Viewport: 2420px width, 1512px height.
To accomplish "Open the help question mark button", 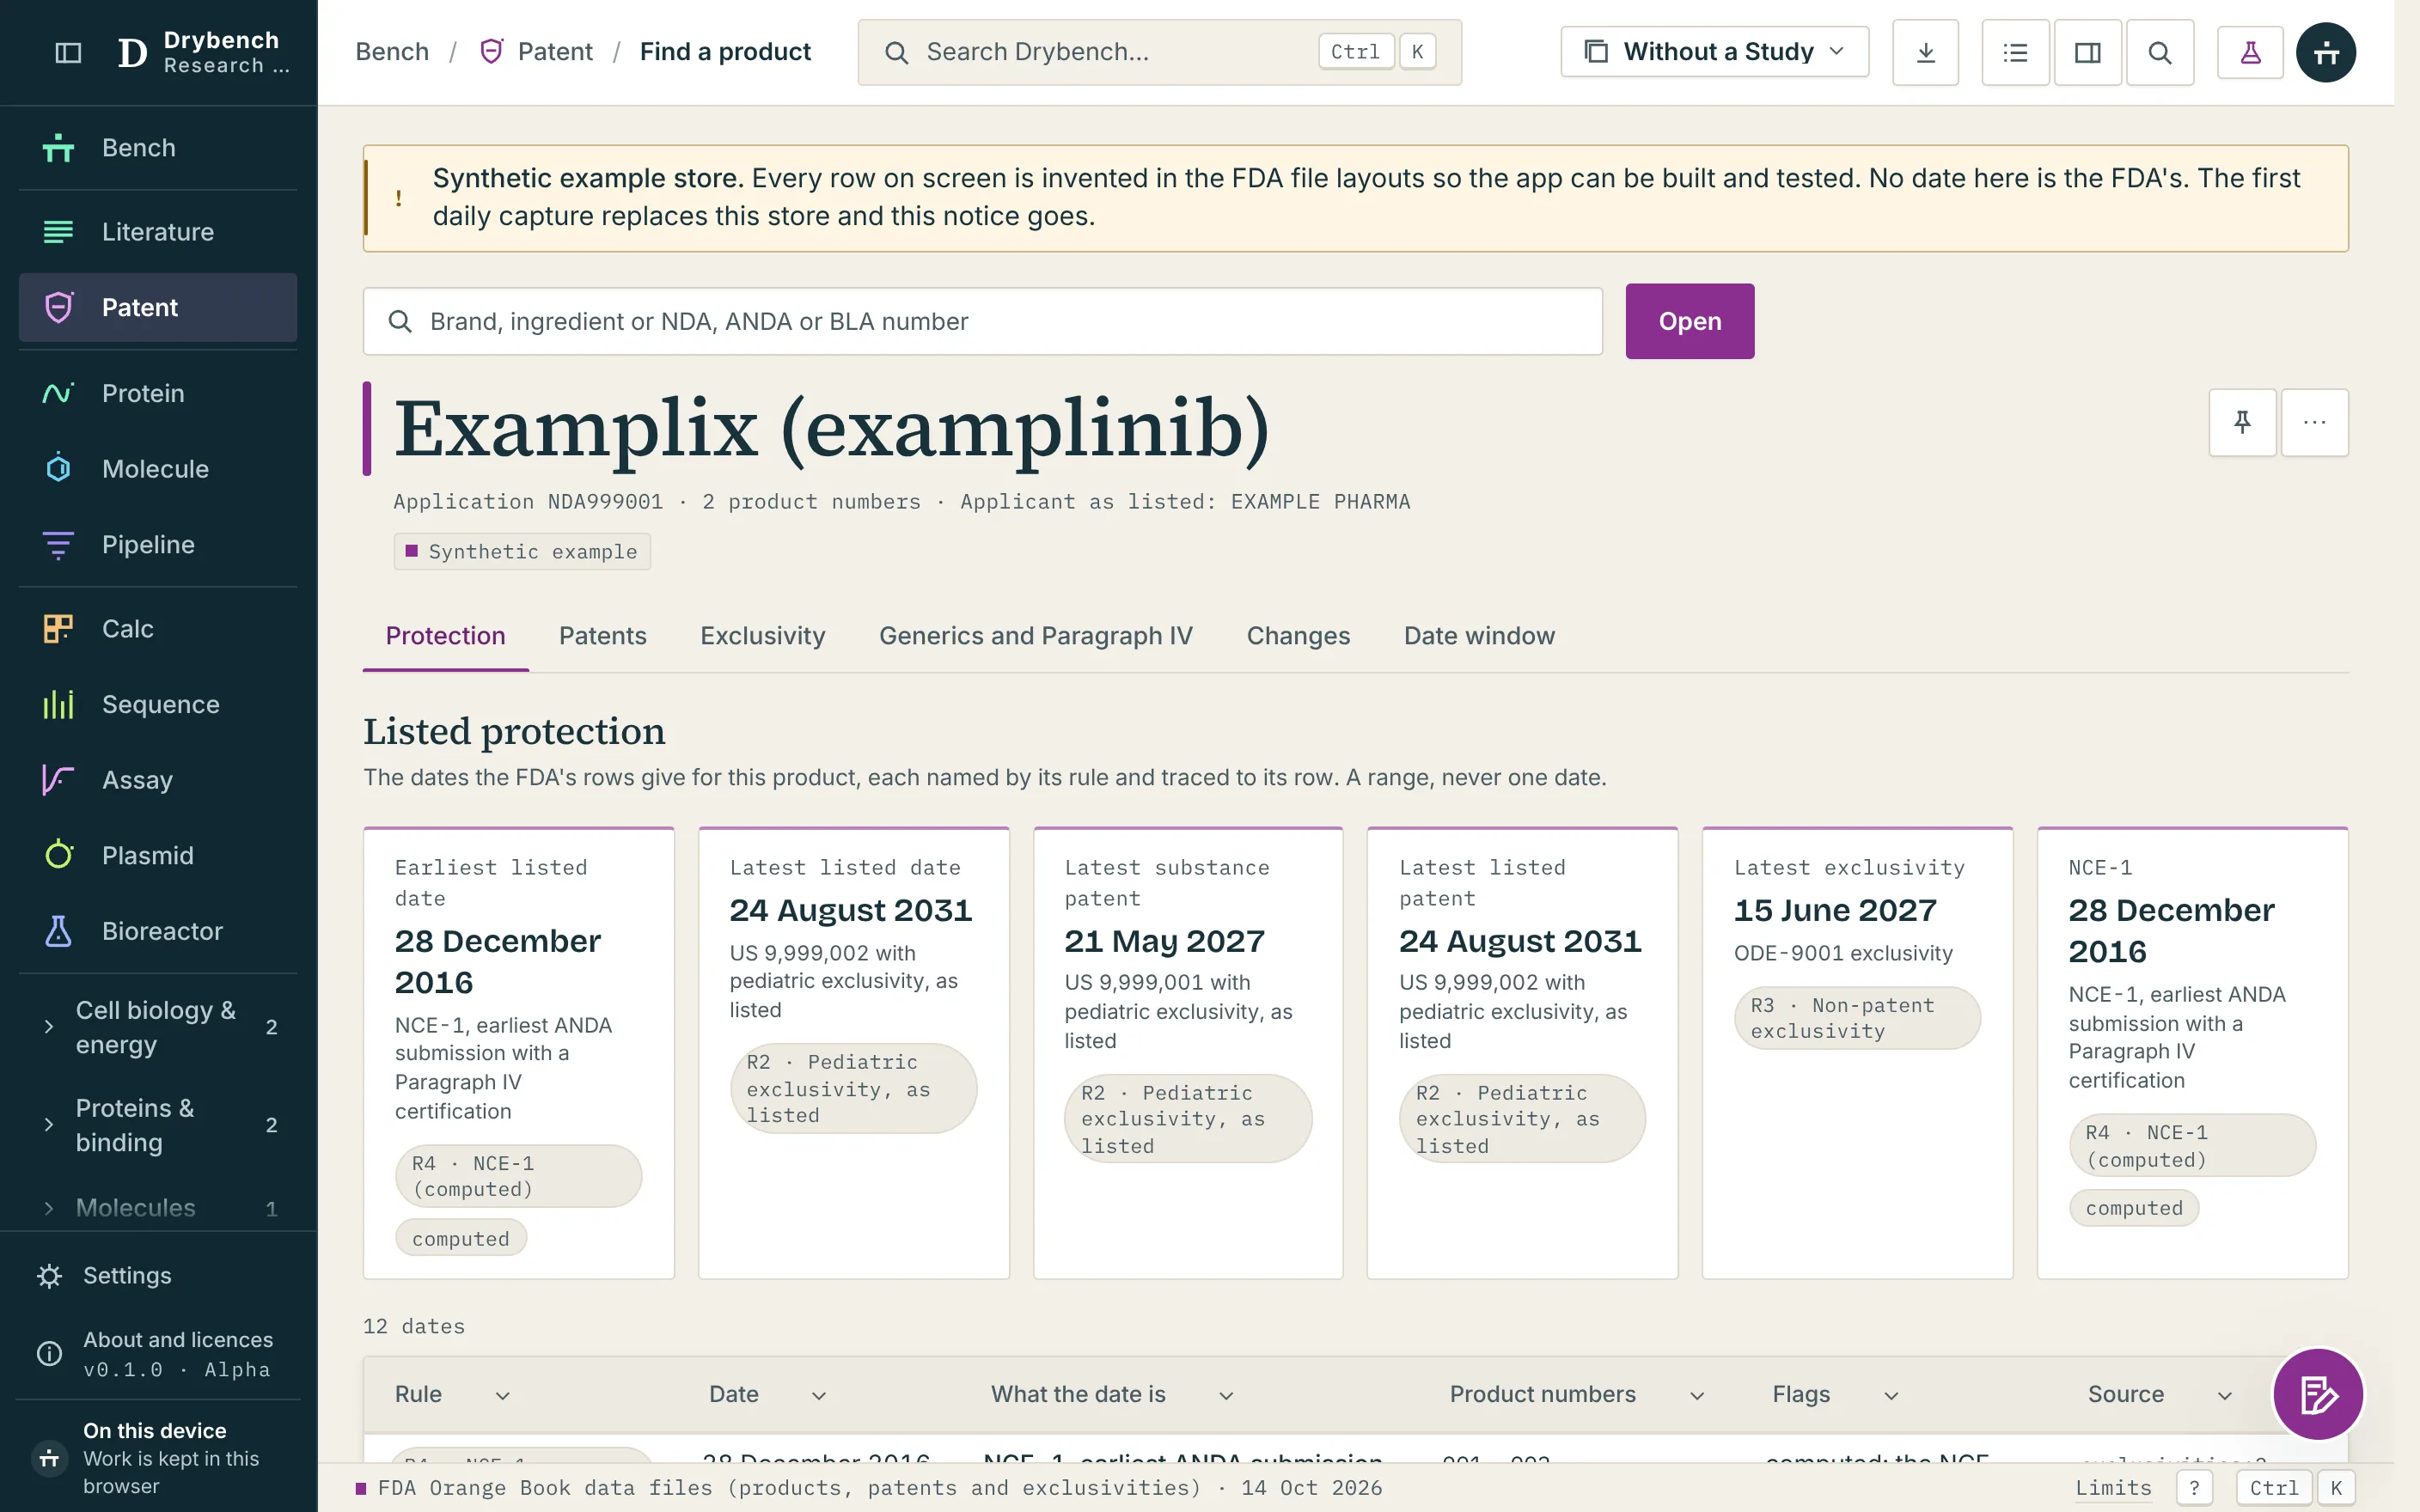I will point(2194,1488).
